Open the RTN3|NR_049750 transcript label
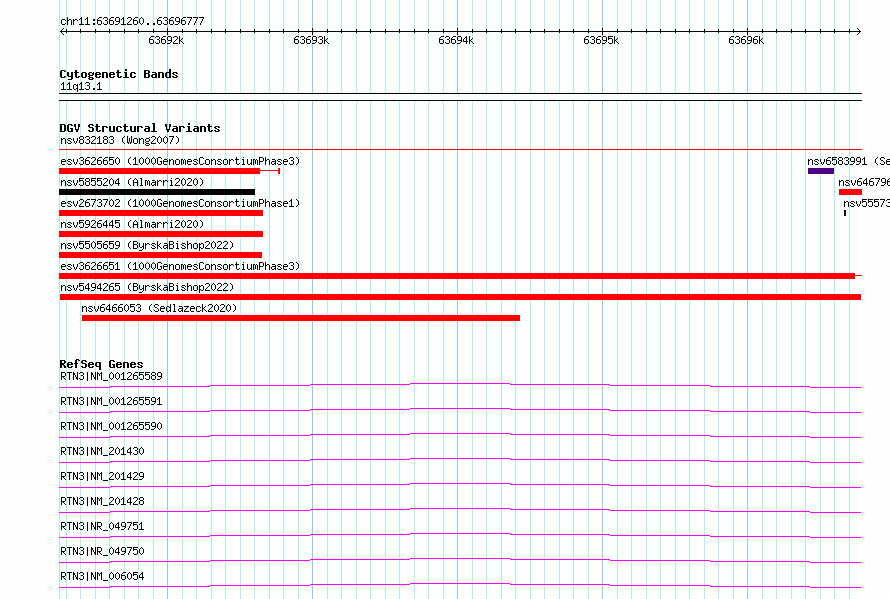The image size is (890, 599). point(102,551)
